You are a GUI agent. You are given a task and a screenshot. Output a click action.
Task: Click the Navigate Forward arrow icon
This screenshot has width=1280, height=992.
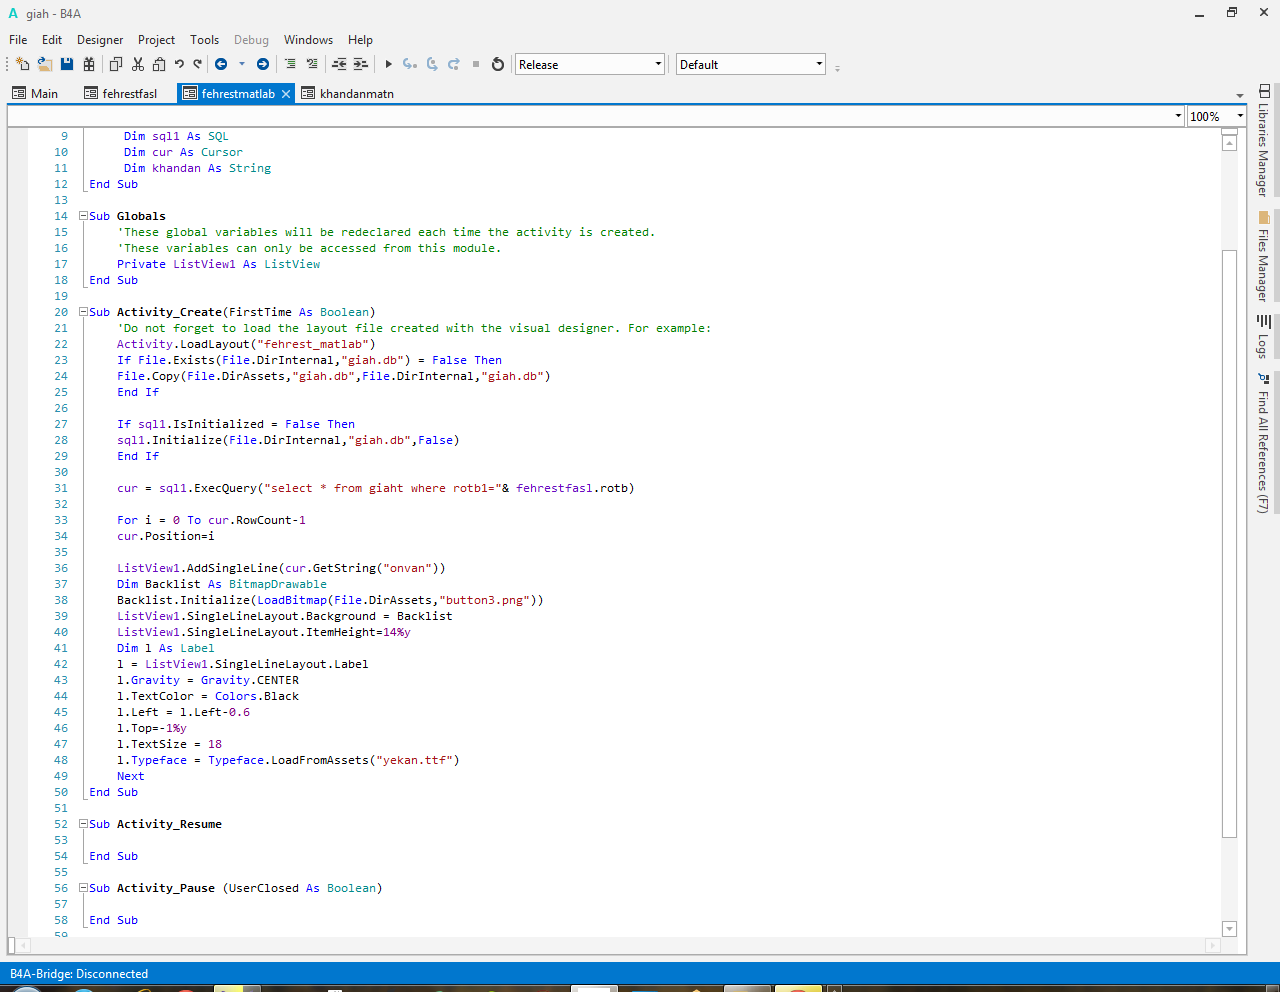pyautogui.click(x=263, y=64)
